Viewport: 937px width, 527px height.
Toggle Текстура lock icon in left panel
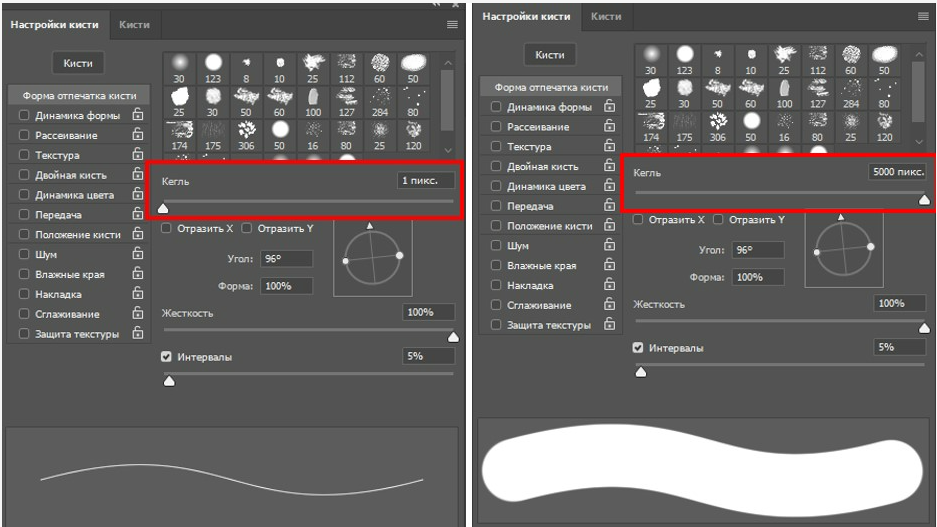click(x=137, y=154)
